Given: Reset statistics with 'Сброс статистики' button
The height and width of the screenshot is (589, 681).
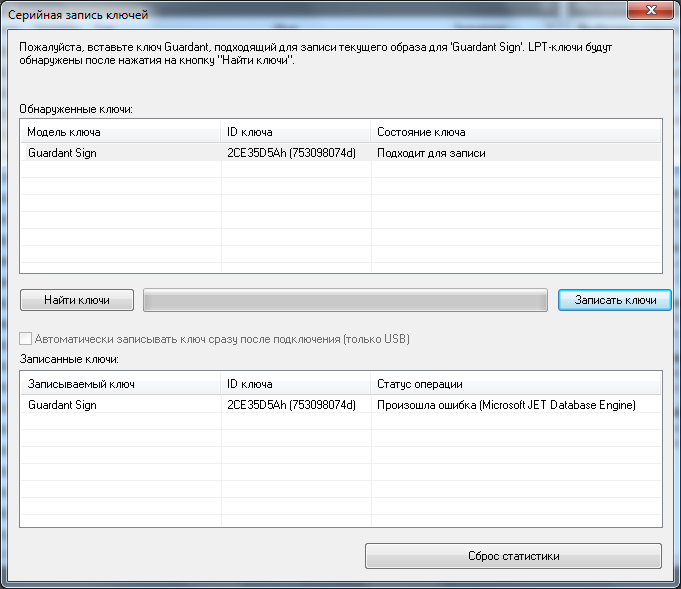Looking at the screenshot, I should (x=513, y=556).
